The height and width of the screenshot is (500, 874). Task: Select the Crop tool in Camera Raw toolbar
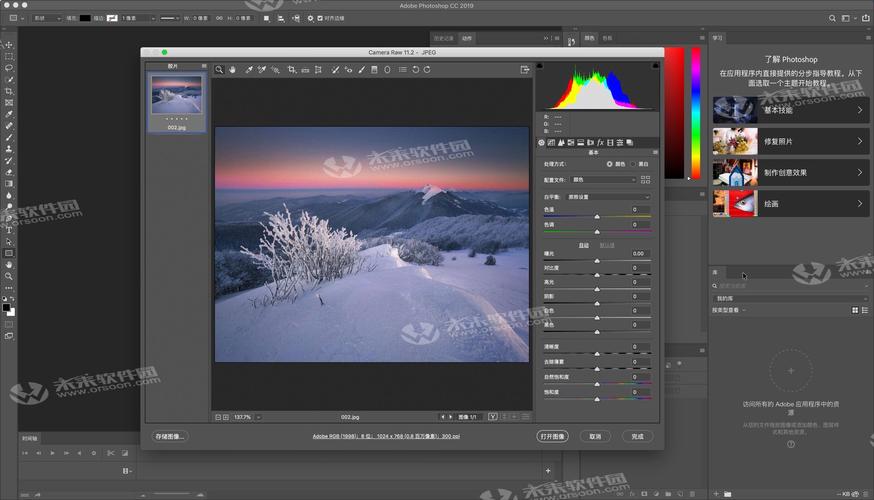292,70
